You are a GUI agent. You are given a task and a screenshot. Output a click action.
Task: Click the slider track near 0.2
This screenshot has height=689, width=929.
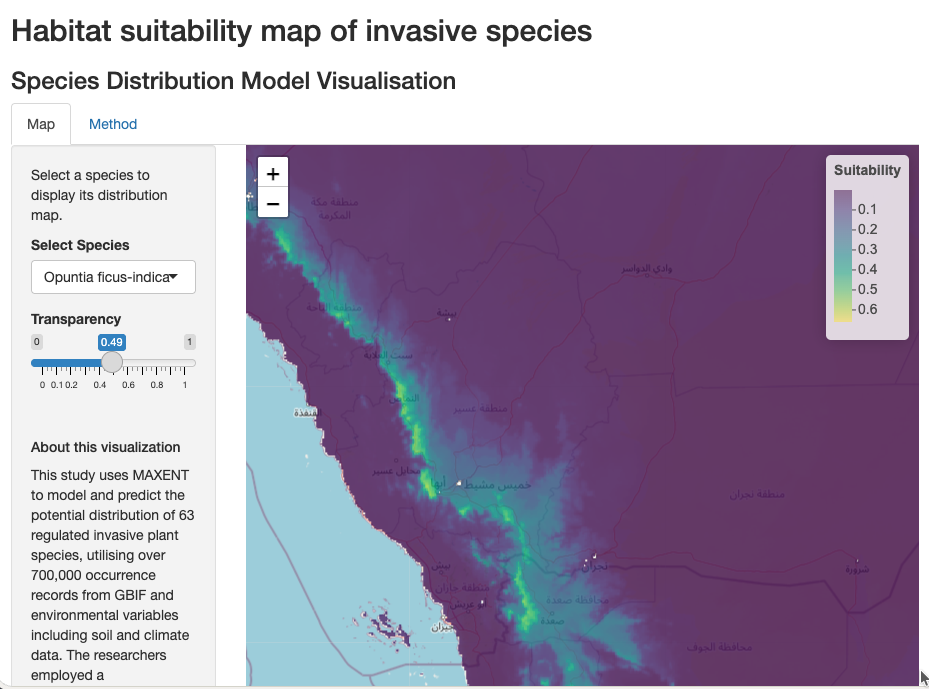pos(70,364)
